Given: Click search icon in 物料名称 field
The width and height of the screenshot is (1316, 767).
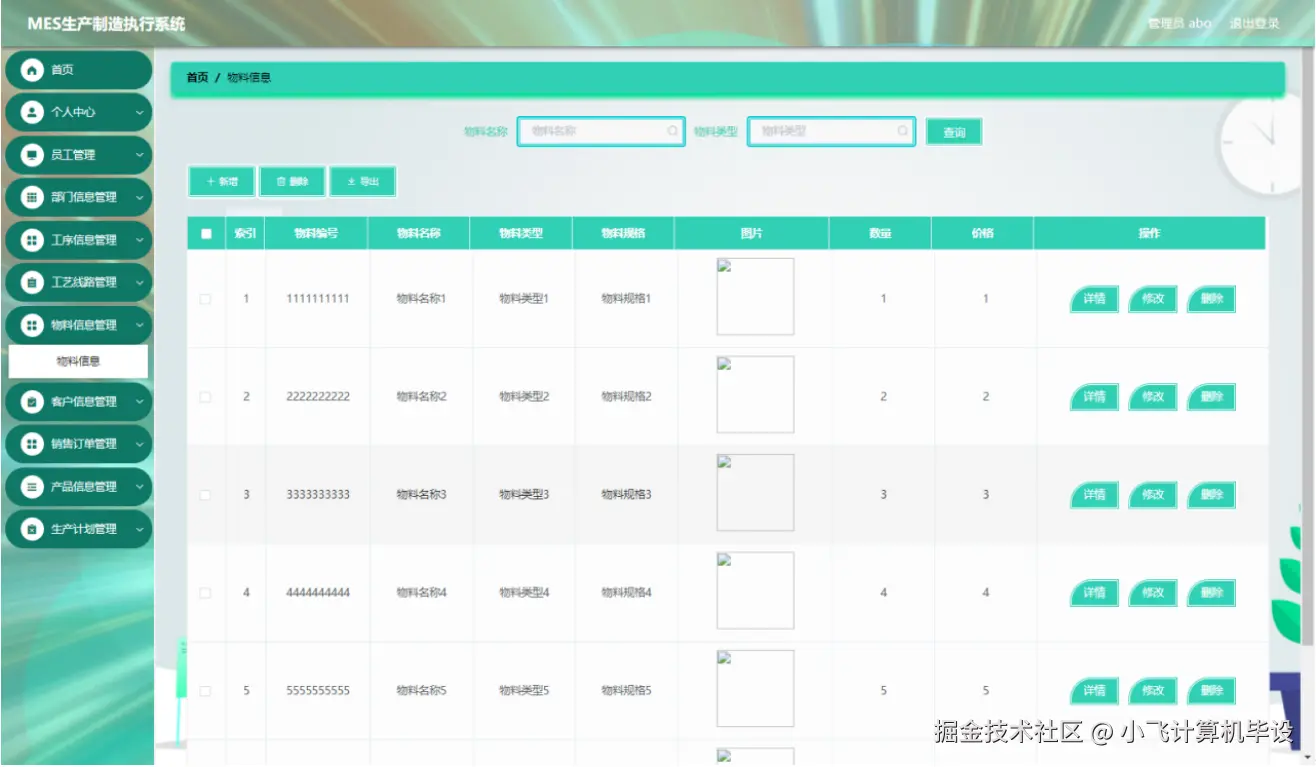Looking at the screenshot, I should (x=672, y=131).
